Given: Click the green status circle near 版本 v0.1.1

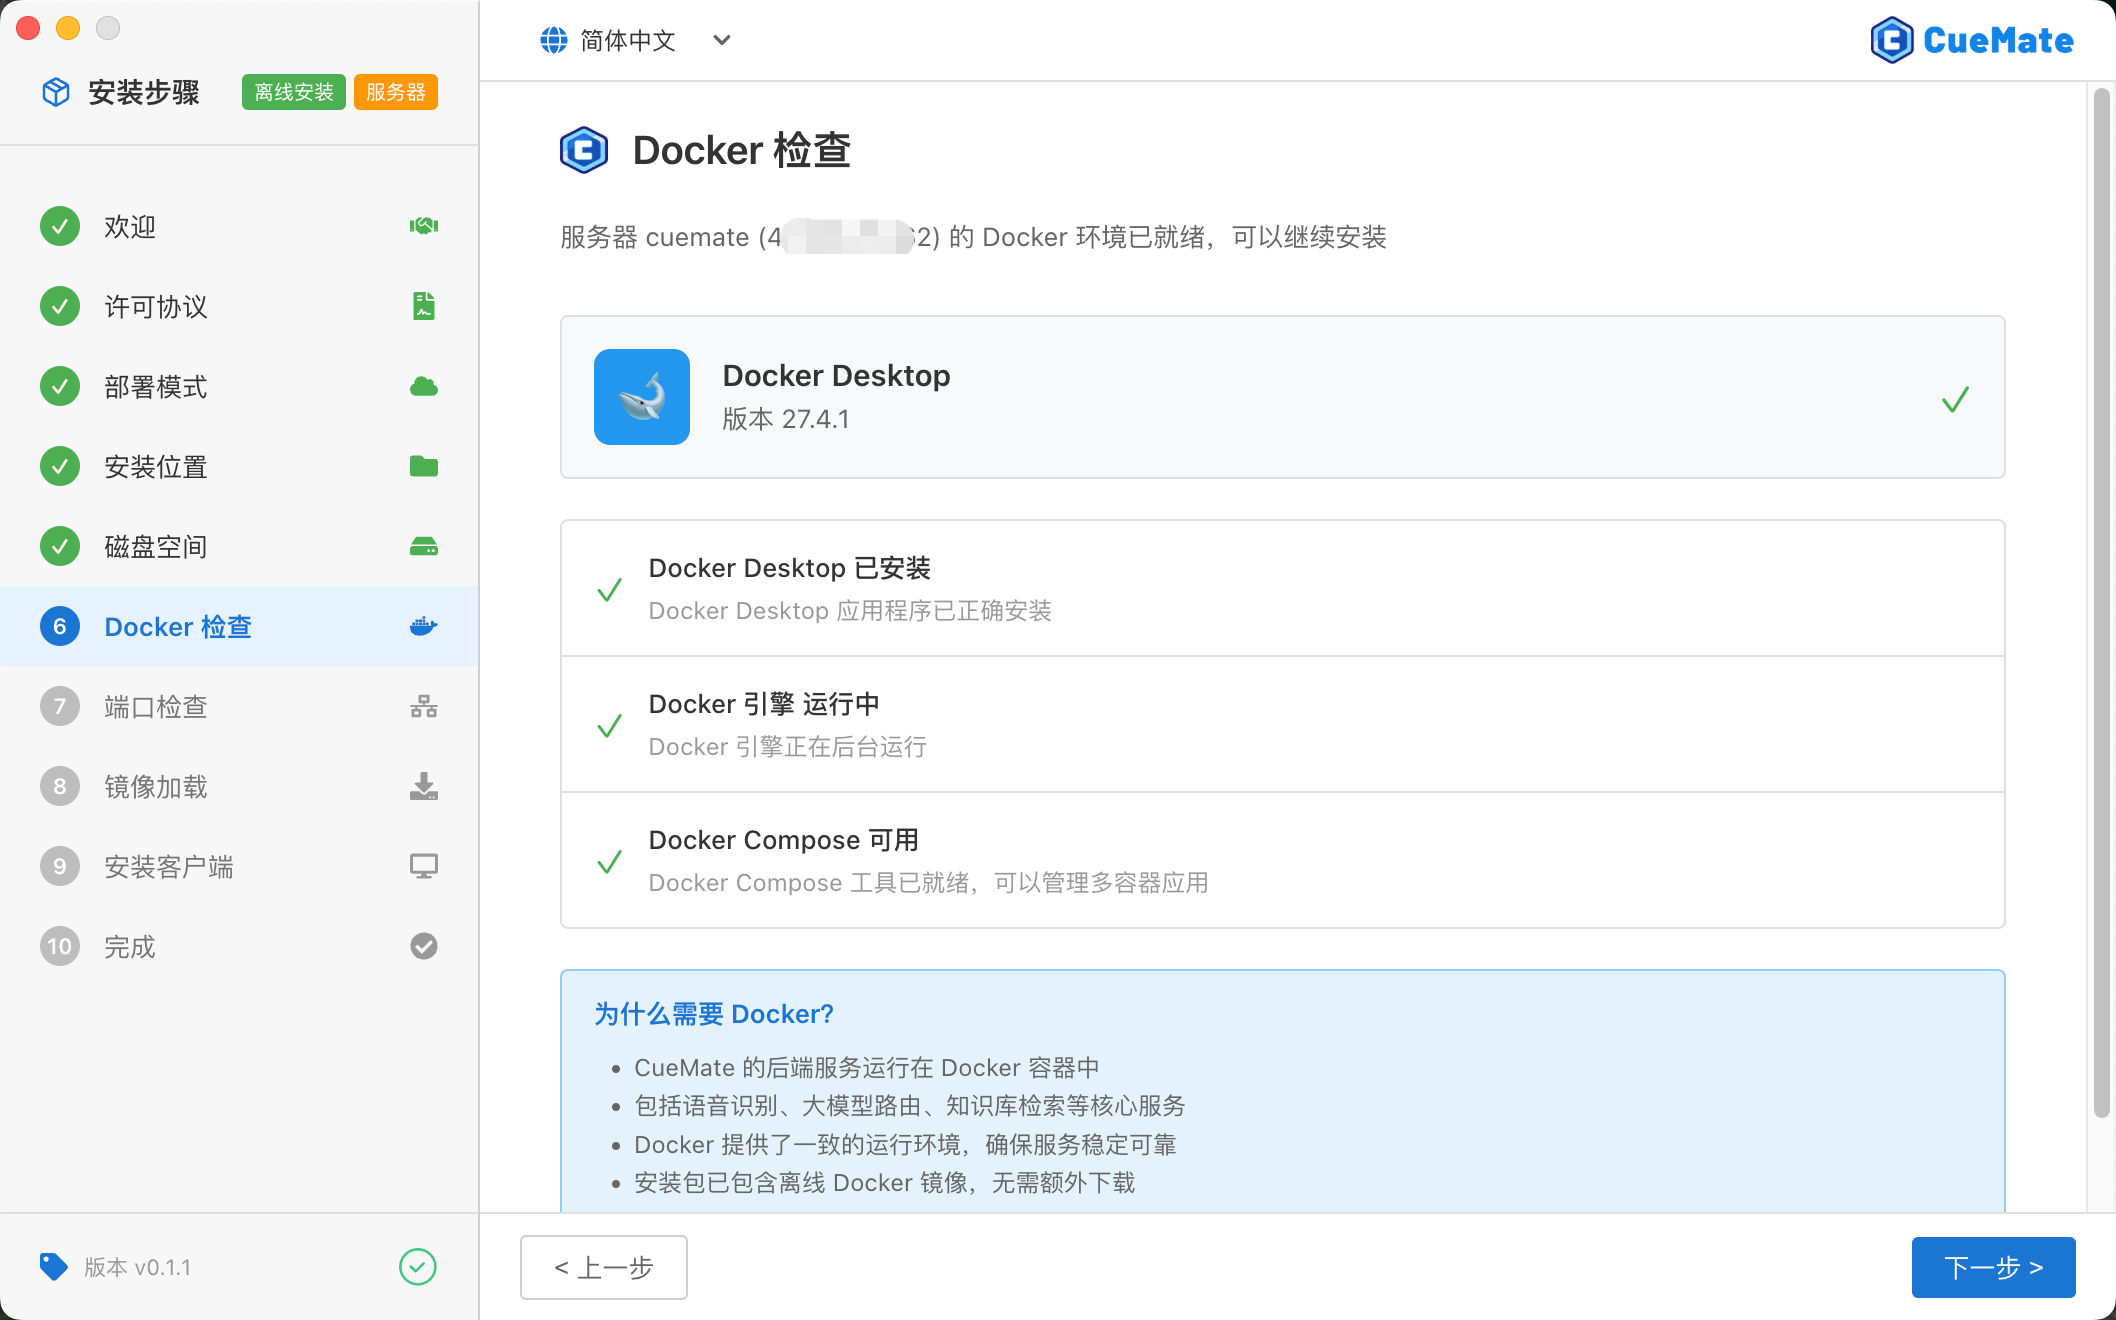Looking at the screenshot, I should click(418, 1266).
